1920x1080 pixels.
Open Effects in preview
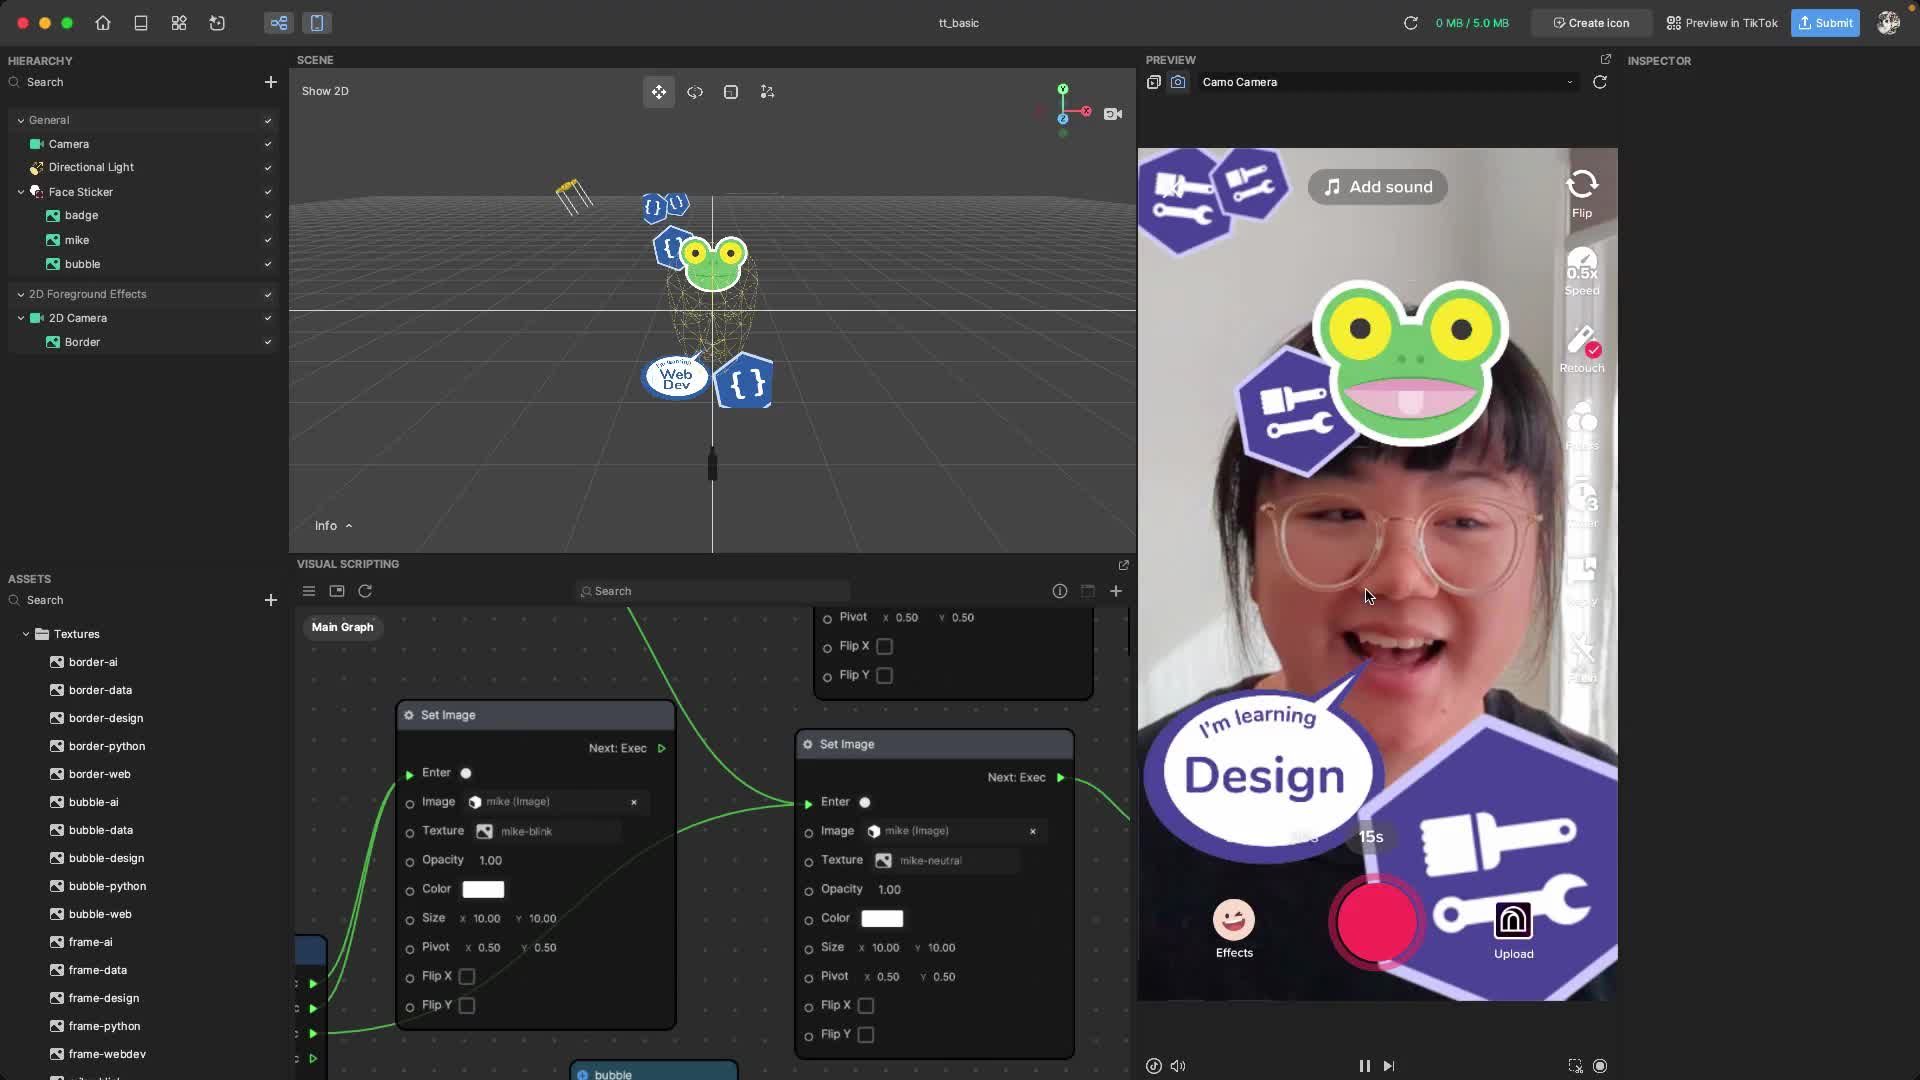tap(1234, 929)
